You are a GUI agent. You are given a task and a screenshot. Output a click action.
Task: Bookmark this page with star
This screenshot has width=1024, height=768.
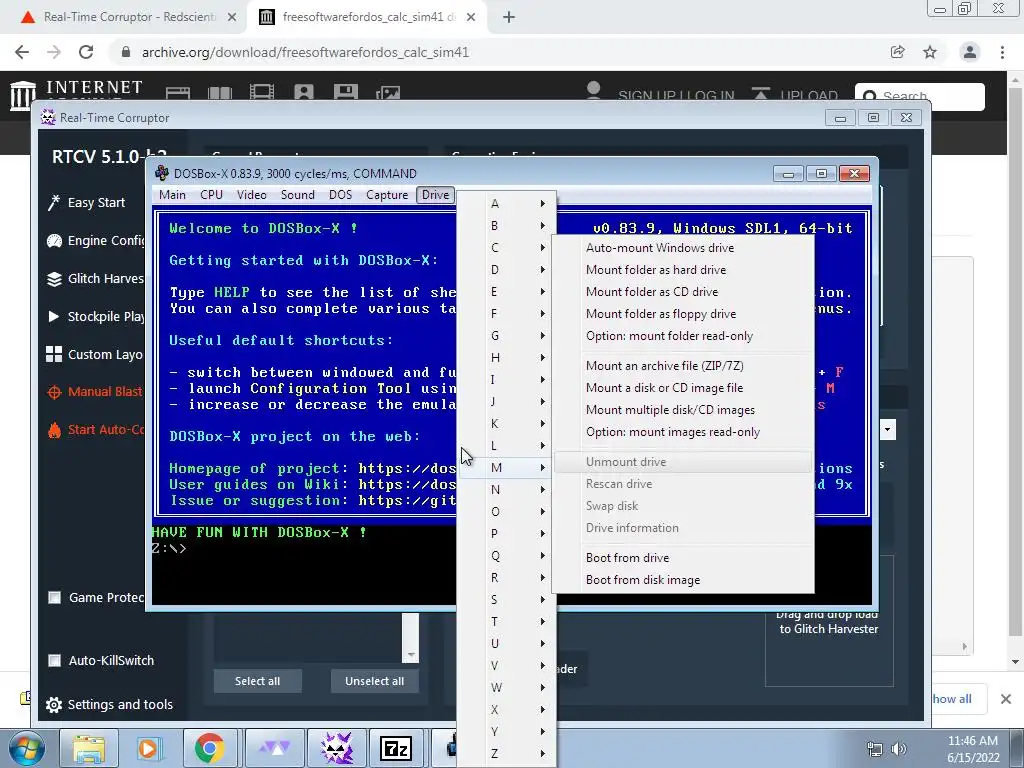pos(930,52)
